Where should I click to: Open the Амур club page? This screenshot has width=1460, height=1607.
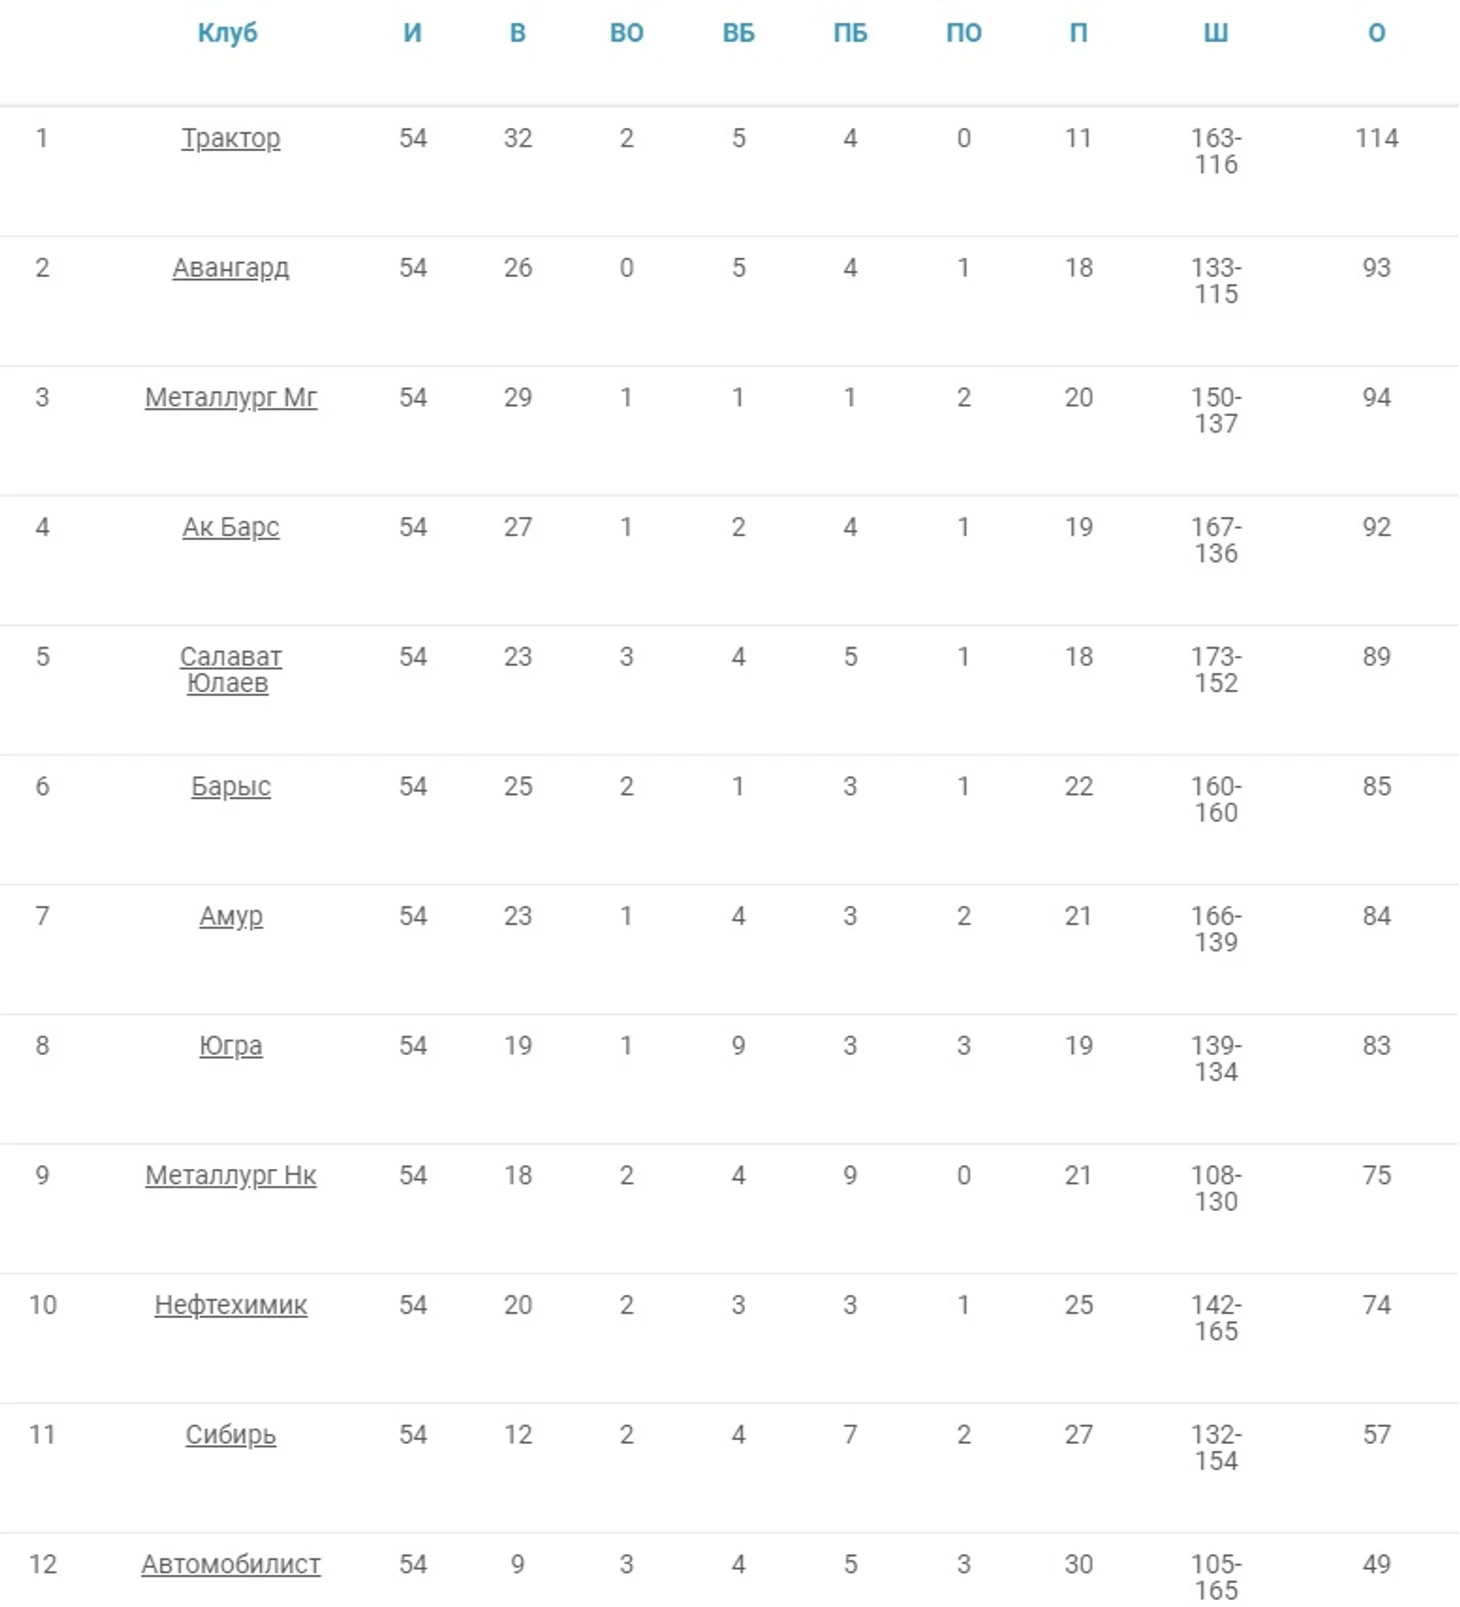click(230, 916)
